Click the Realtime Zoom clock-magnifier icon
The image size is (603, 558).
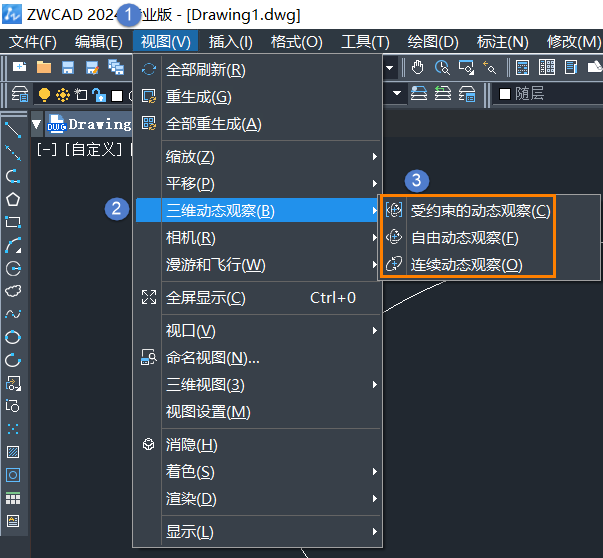point(442,67)
